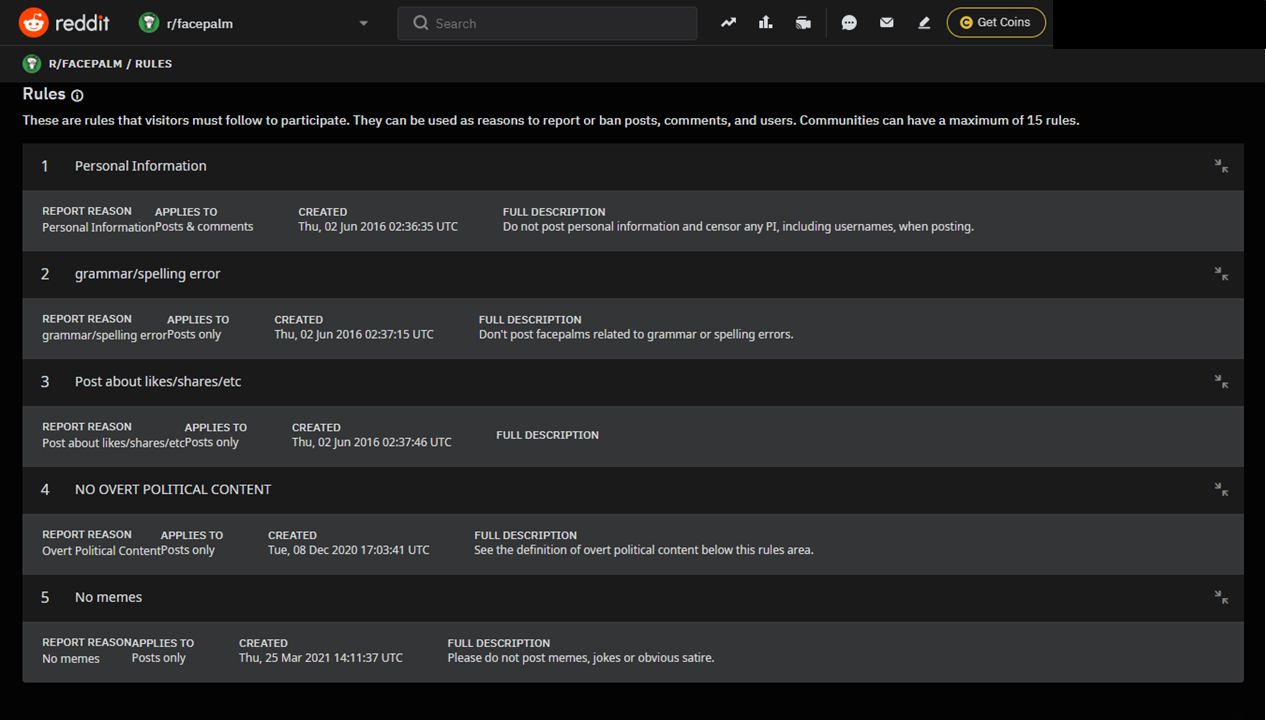Click the Get Coins button

pyautogui.click(x=995, y=23)
